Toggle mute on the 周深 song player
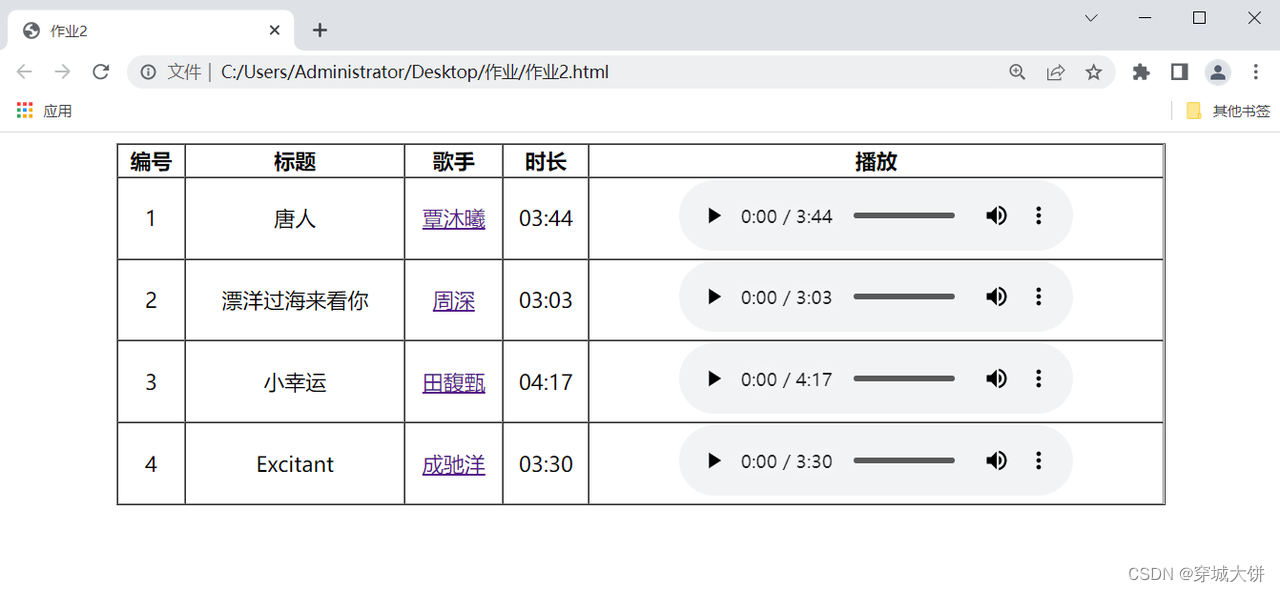1280x592 pixels. (x=996, y=297)
